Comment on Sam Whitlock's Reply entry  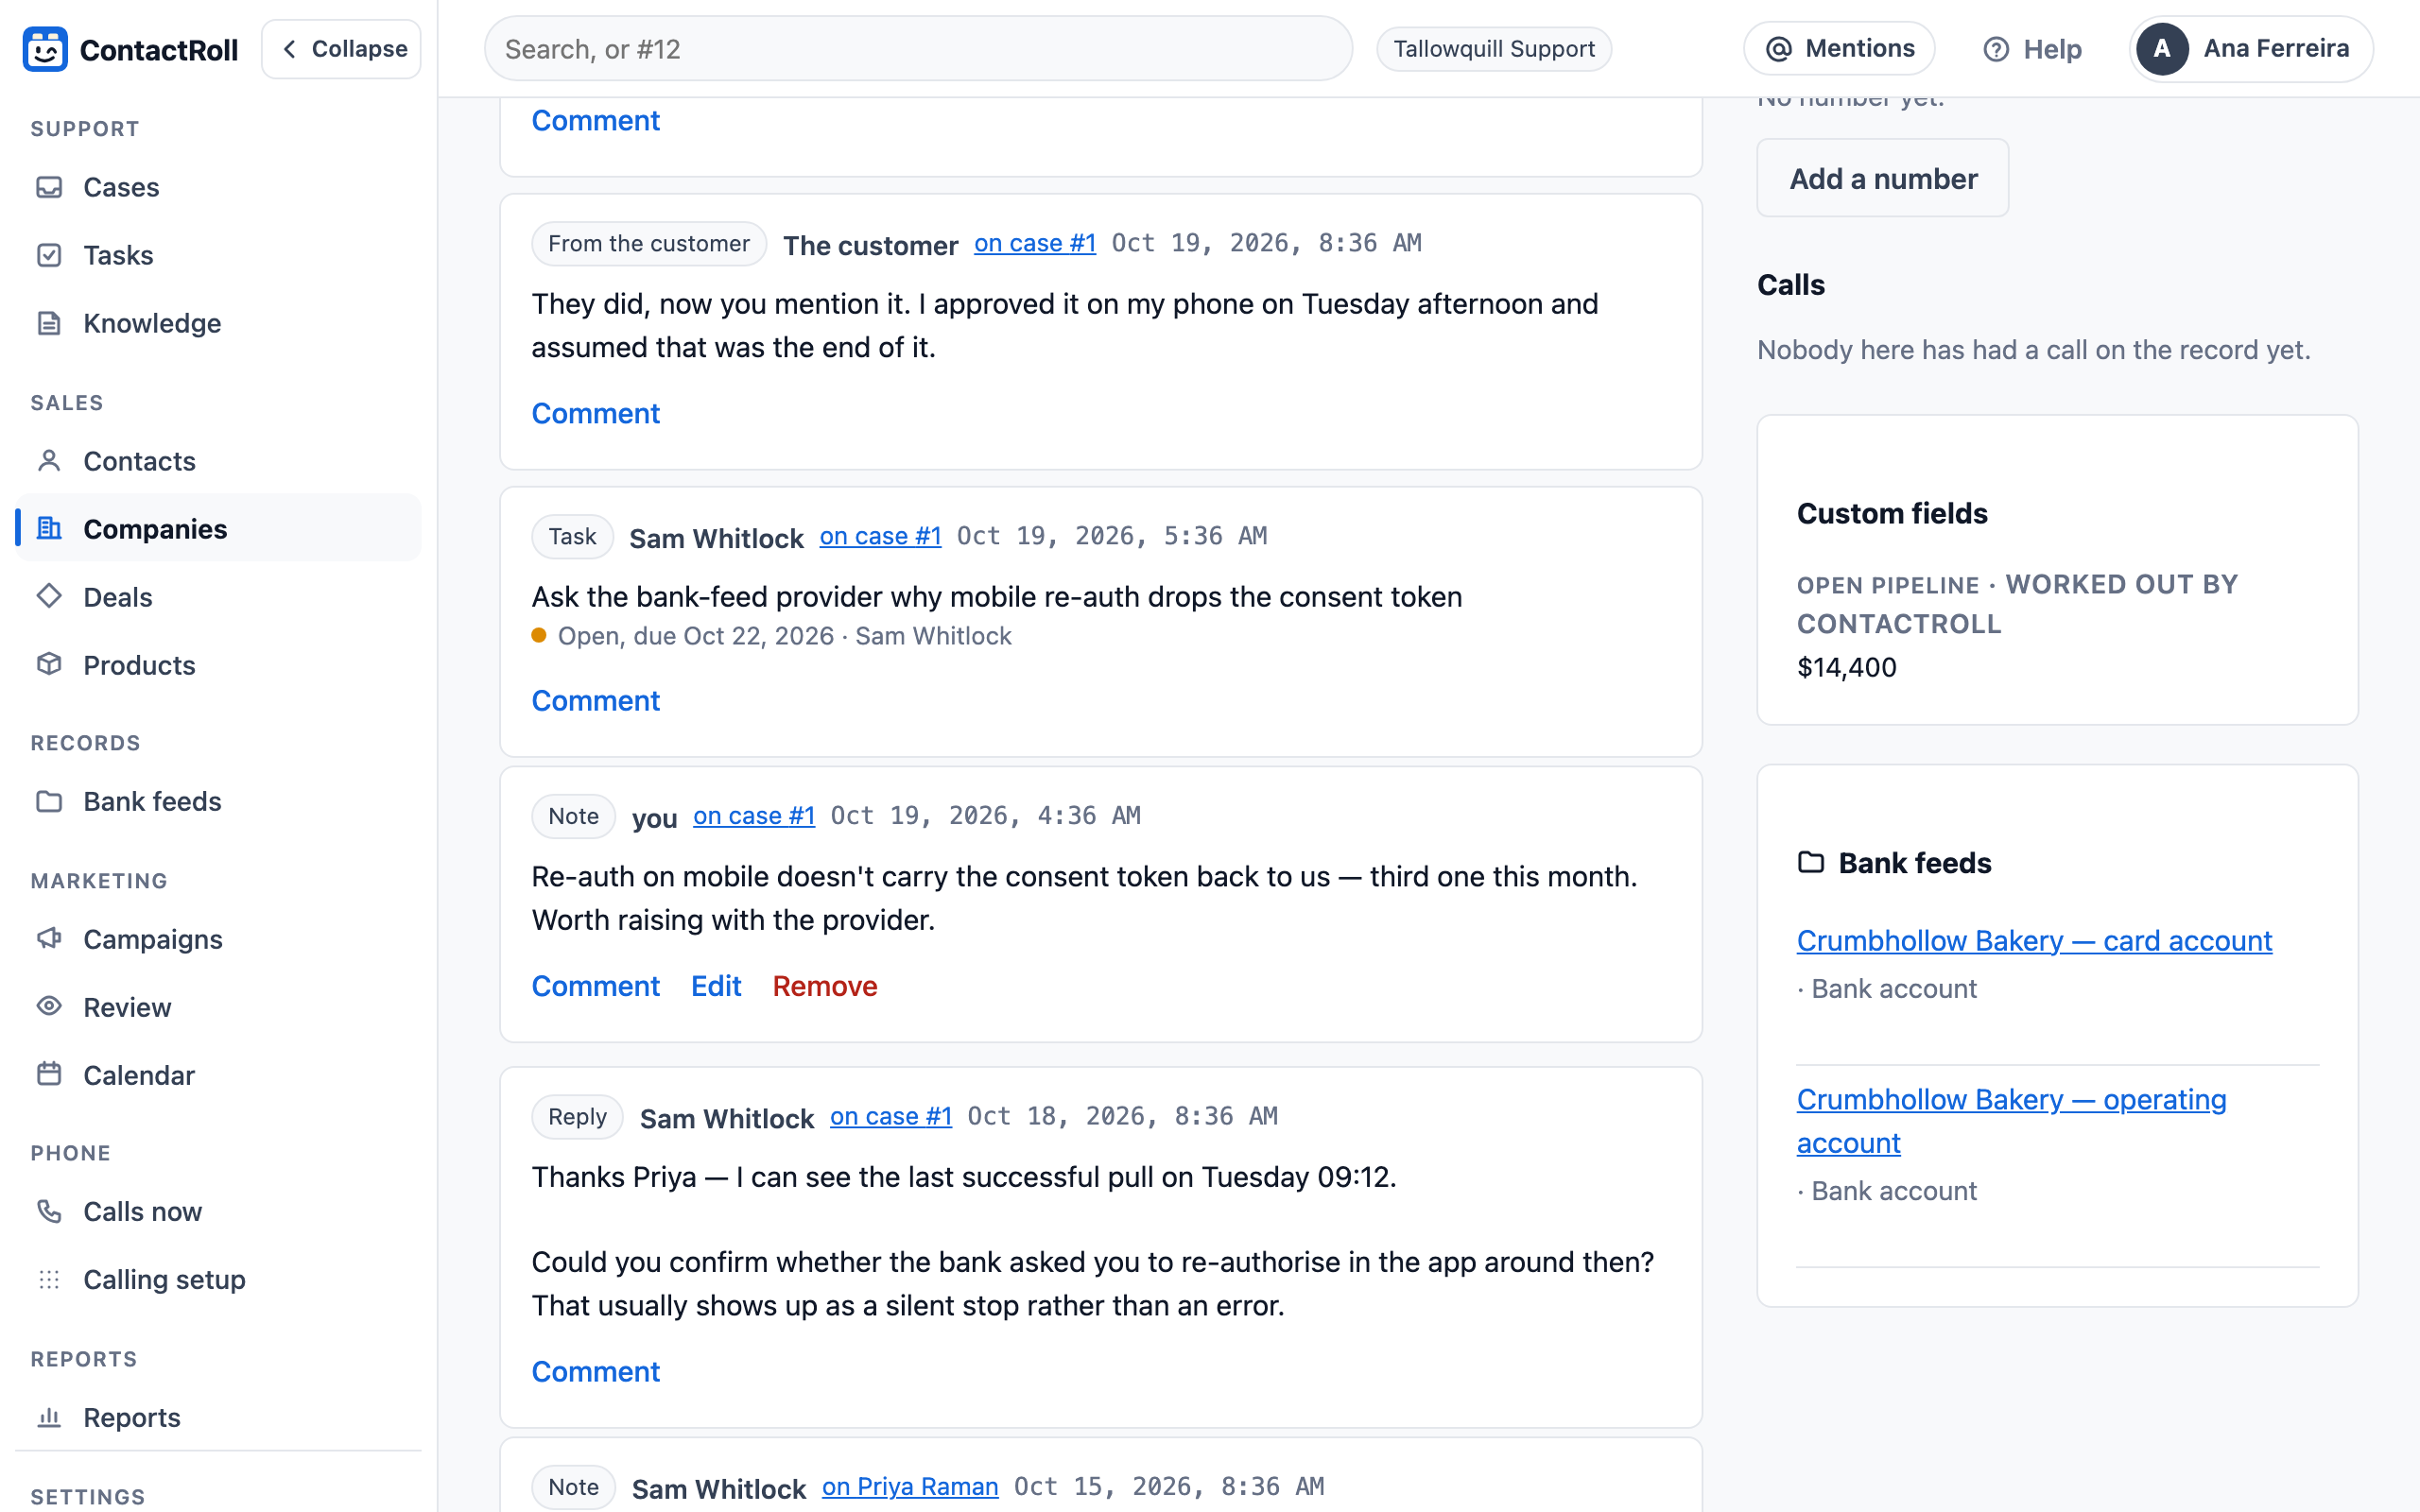click(595, 1371)
